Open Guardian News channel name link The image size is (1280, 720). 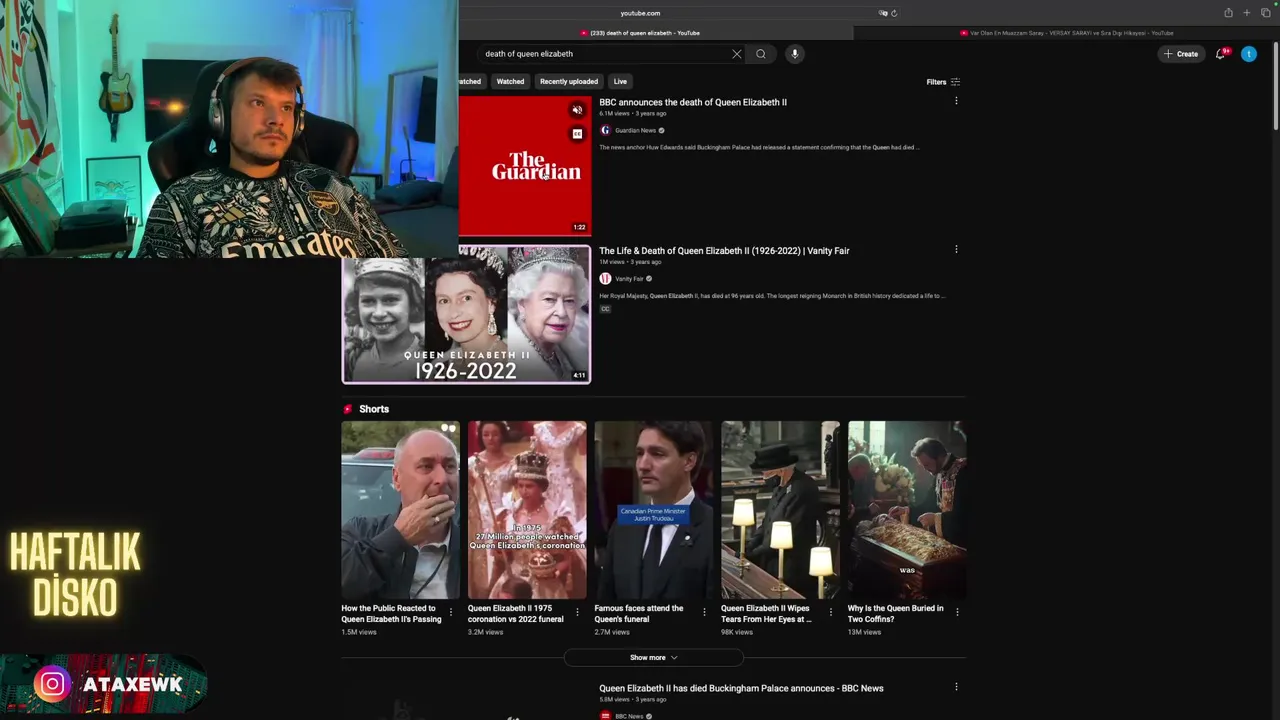click(x=635, y=130)
